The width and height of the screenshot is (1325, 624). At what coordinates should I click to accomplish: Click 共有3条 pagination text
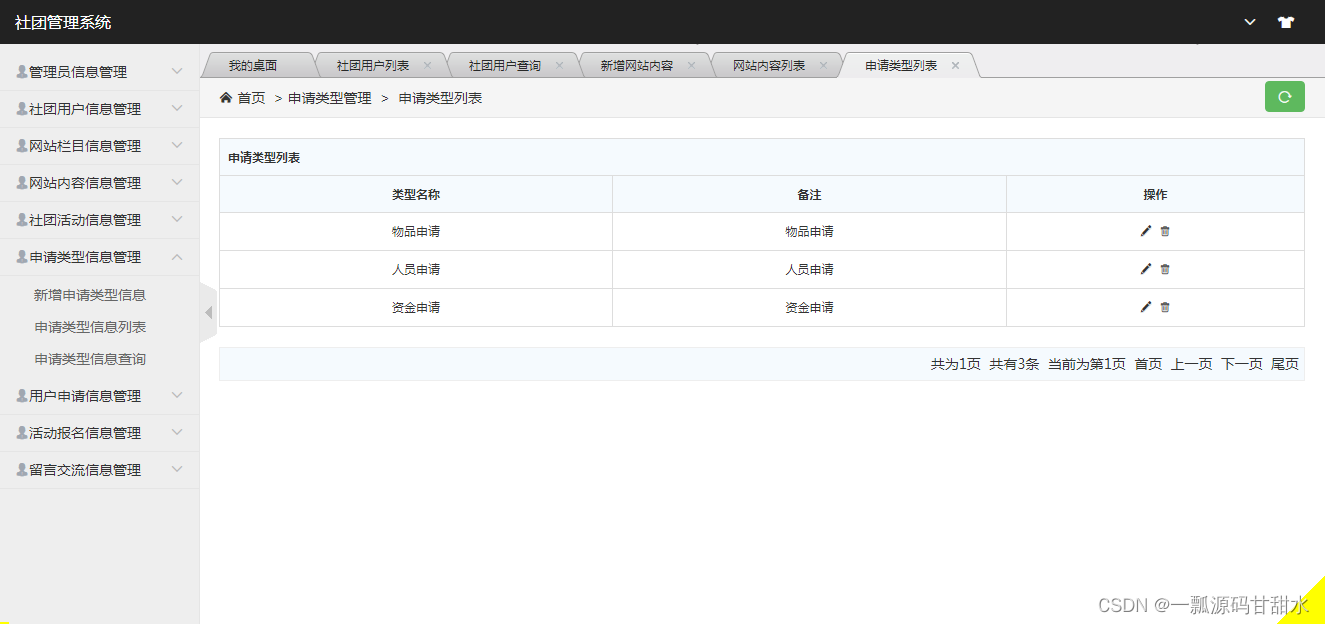pos(1014,364)
